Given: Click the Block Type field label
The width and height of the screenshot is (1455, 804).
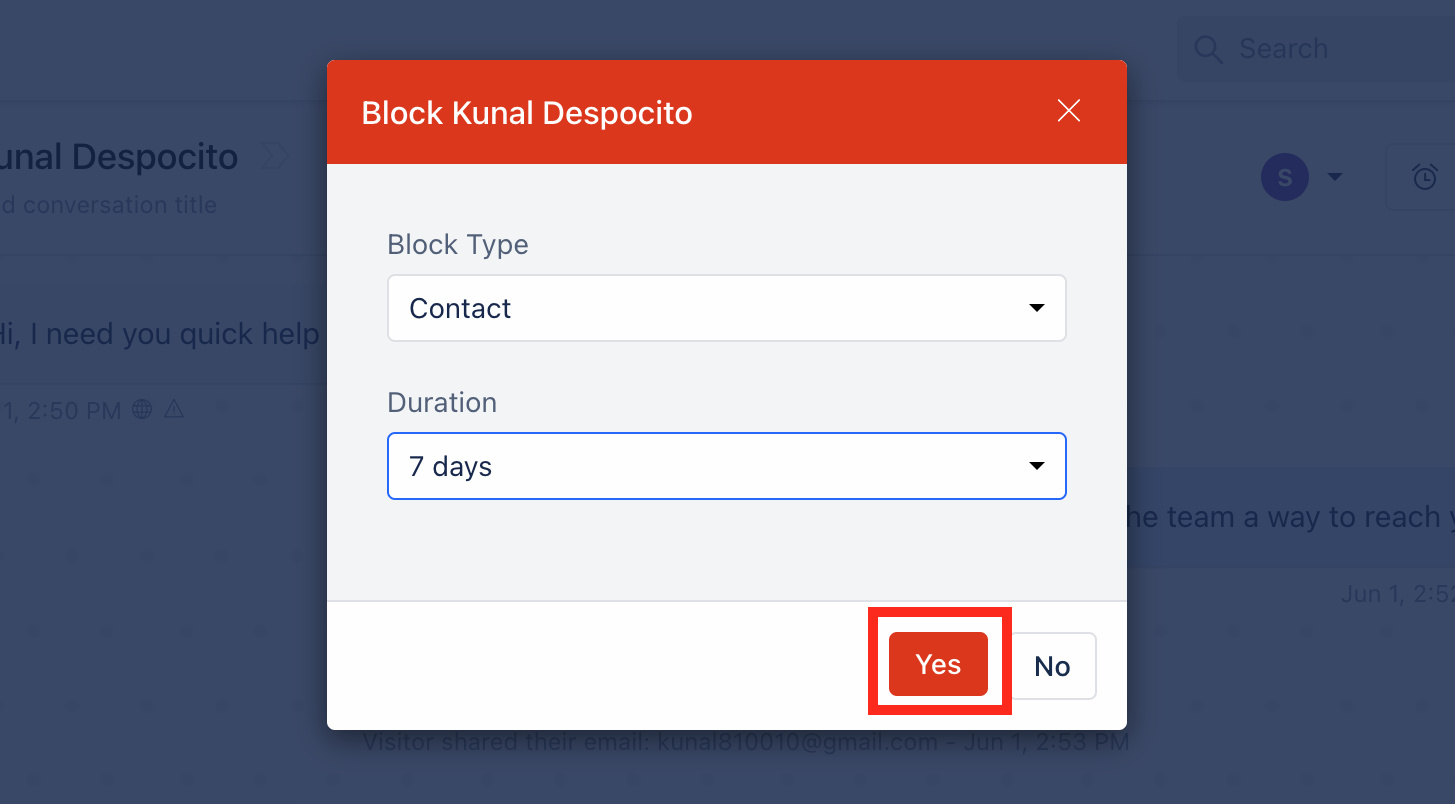Looking at the screenshot, I should (x=458, y=245).
